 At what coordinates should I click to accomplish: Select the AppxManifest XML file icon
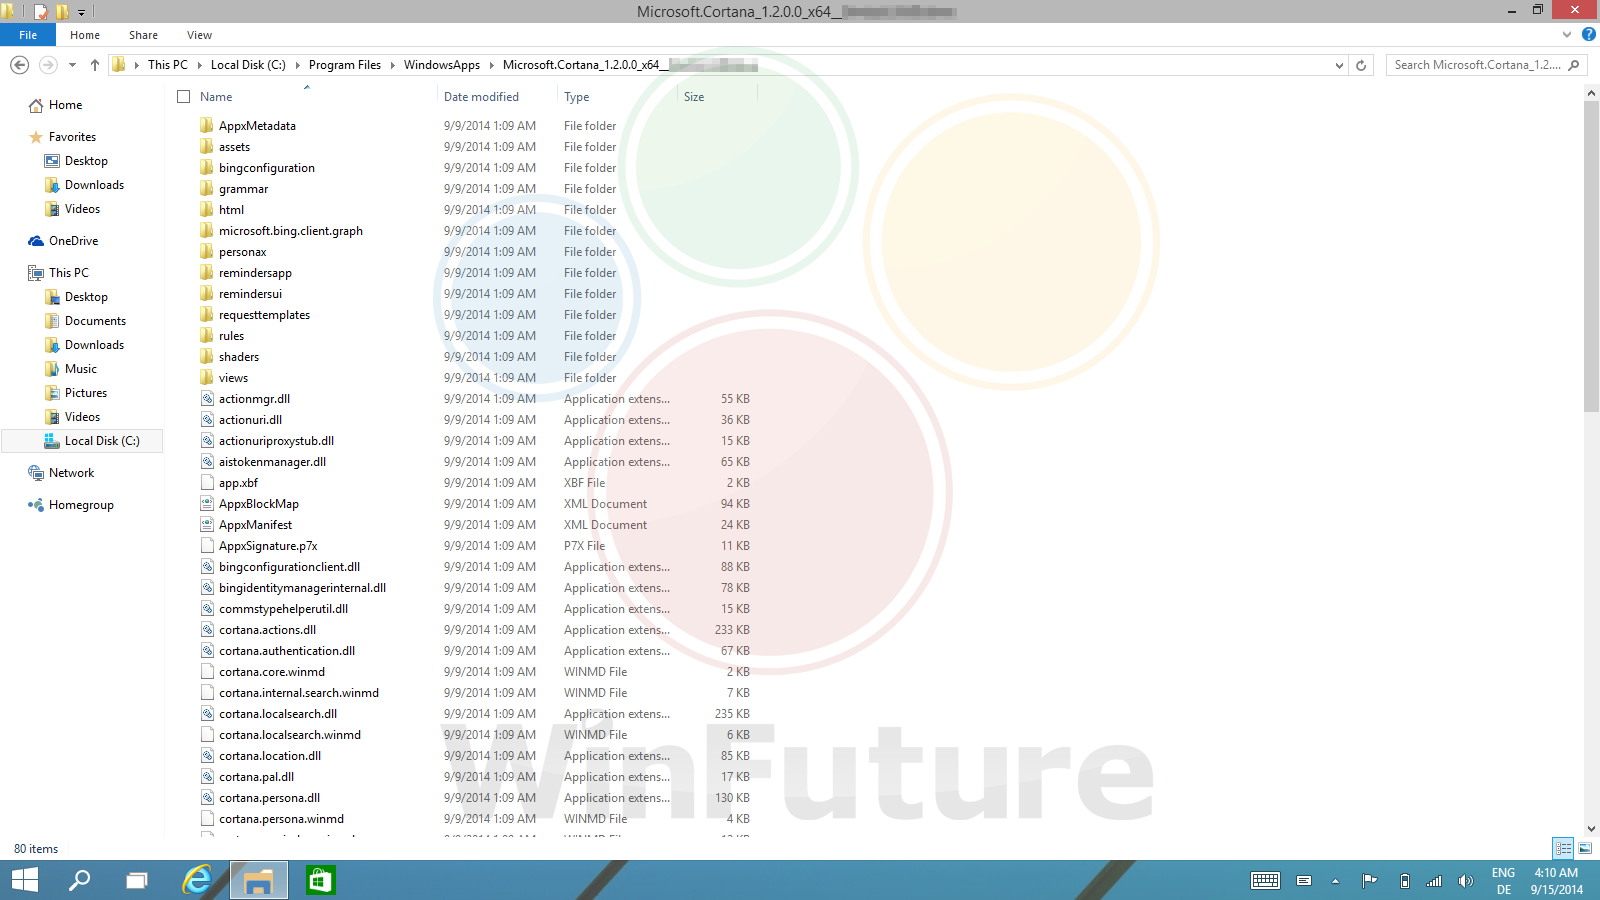[207, 525]
